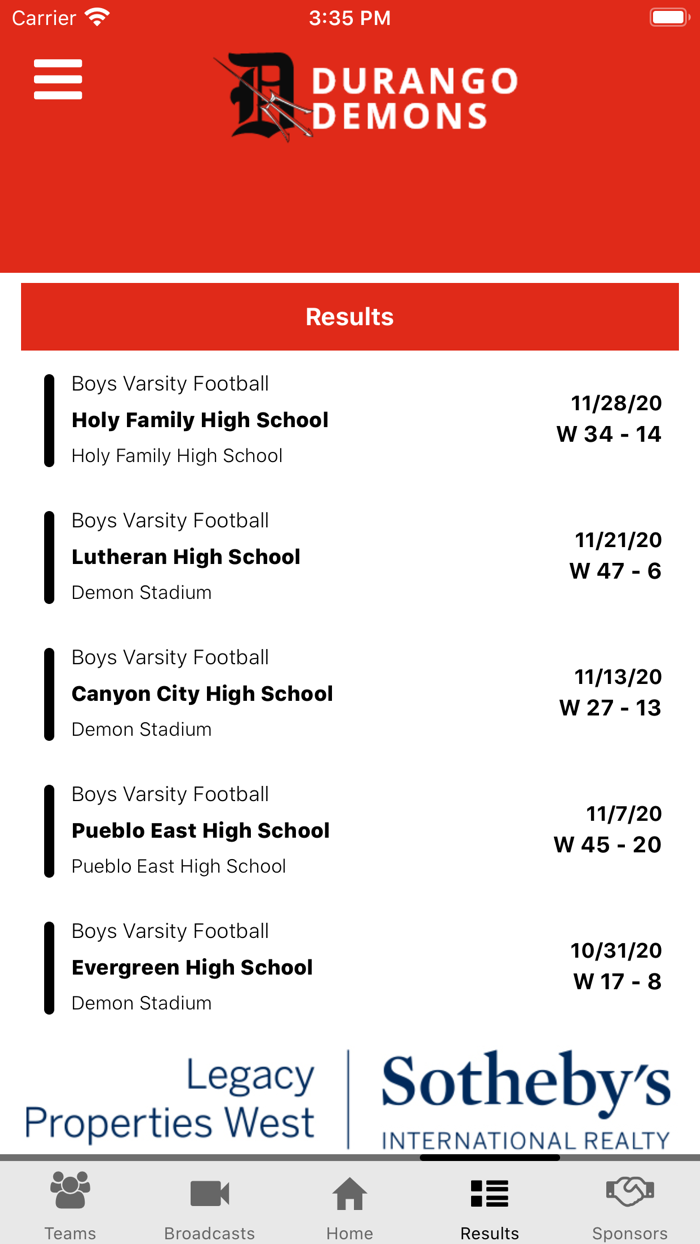Select the Teams icon in bottom bar

coord(69,1202)
